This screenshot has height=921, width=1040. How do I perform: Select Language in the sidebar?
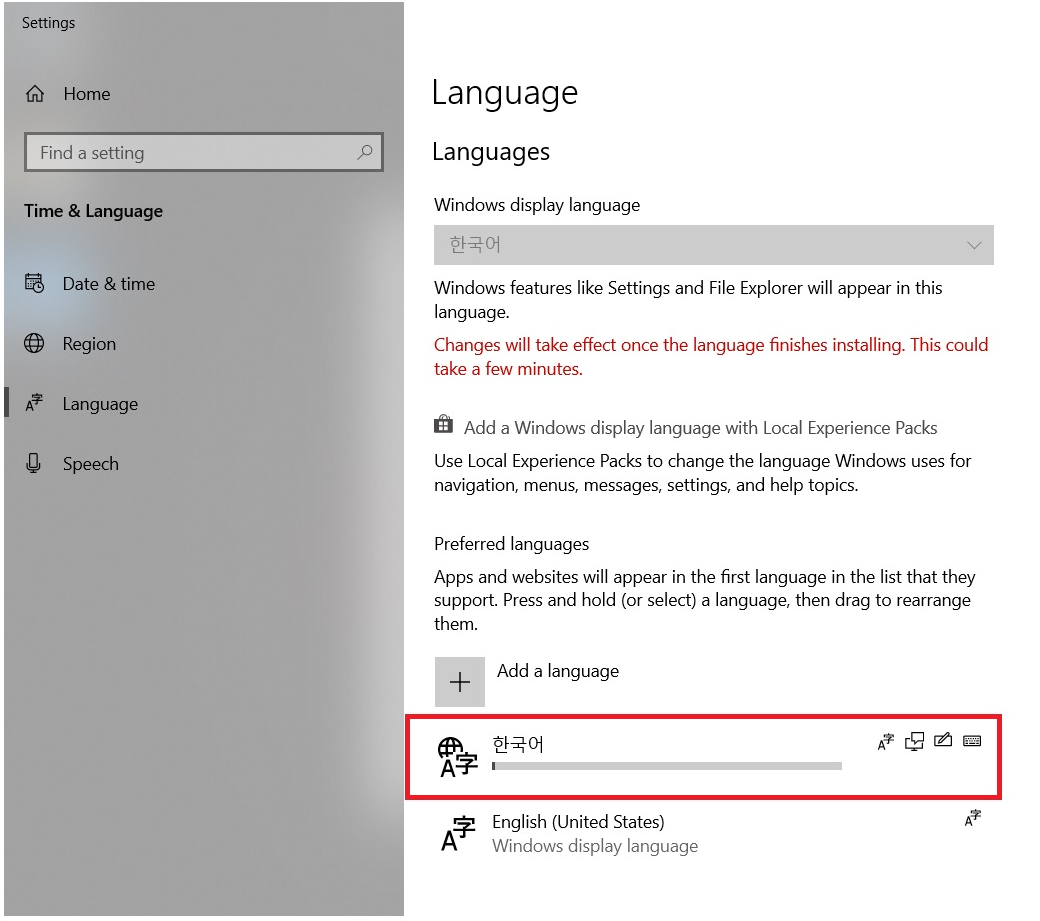[100, 404]
